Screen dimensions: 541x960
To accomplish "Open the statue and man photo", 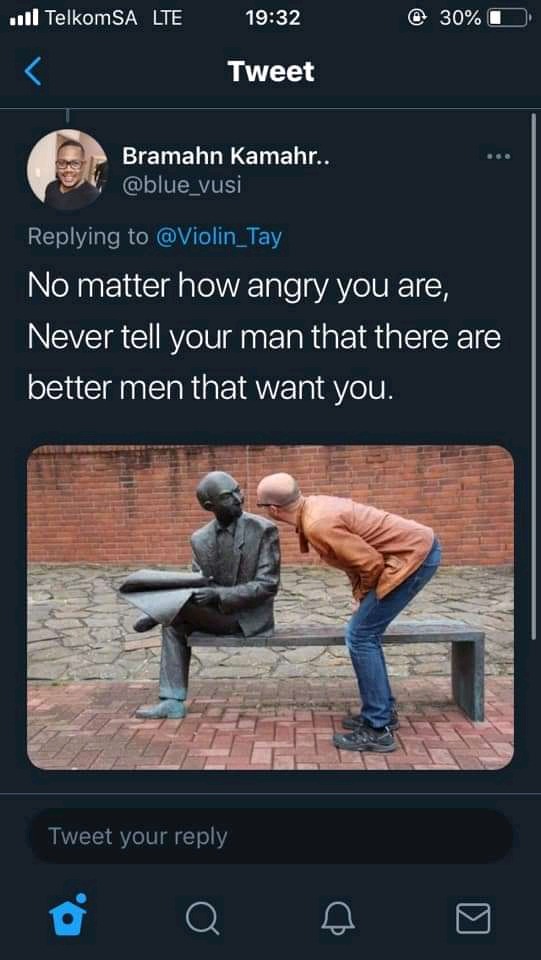I will tap(270, 607).
